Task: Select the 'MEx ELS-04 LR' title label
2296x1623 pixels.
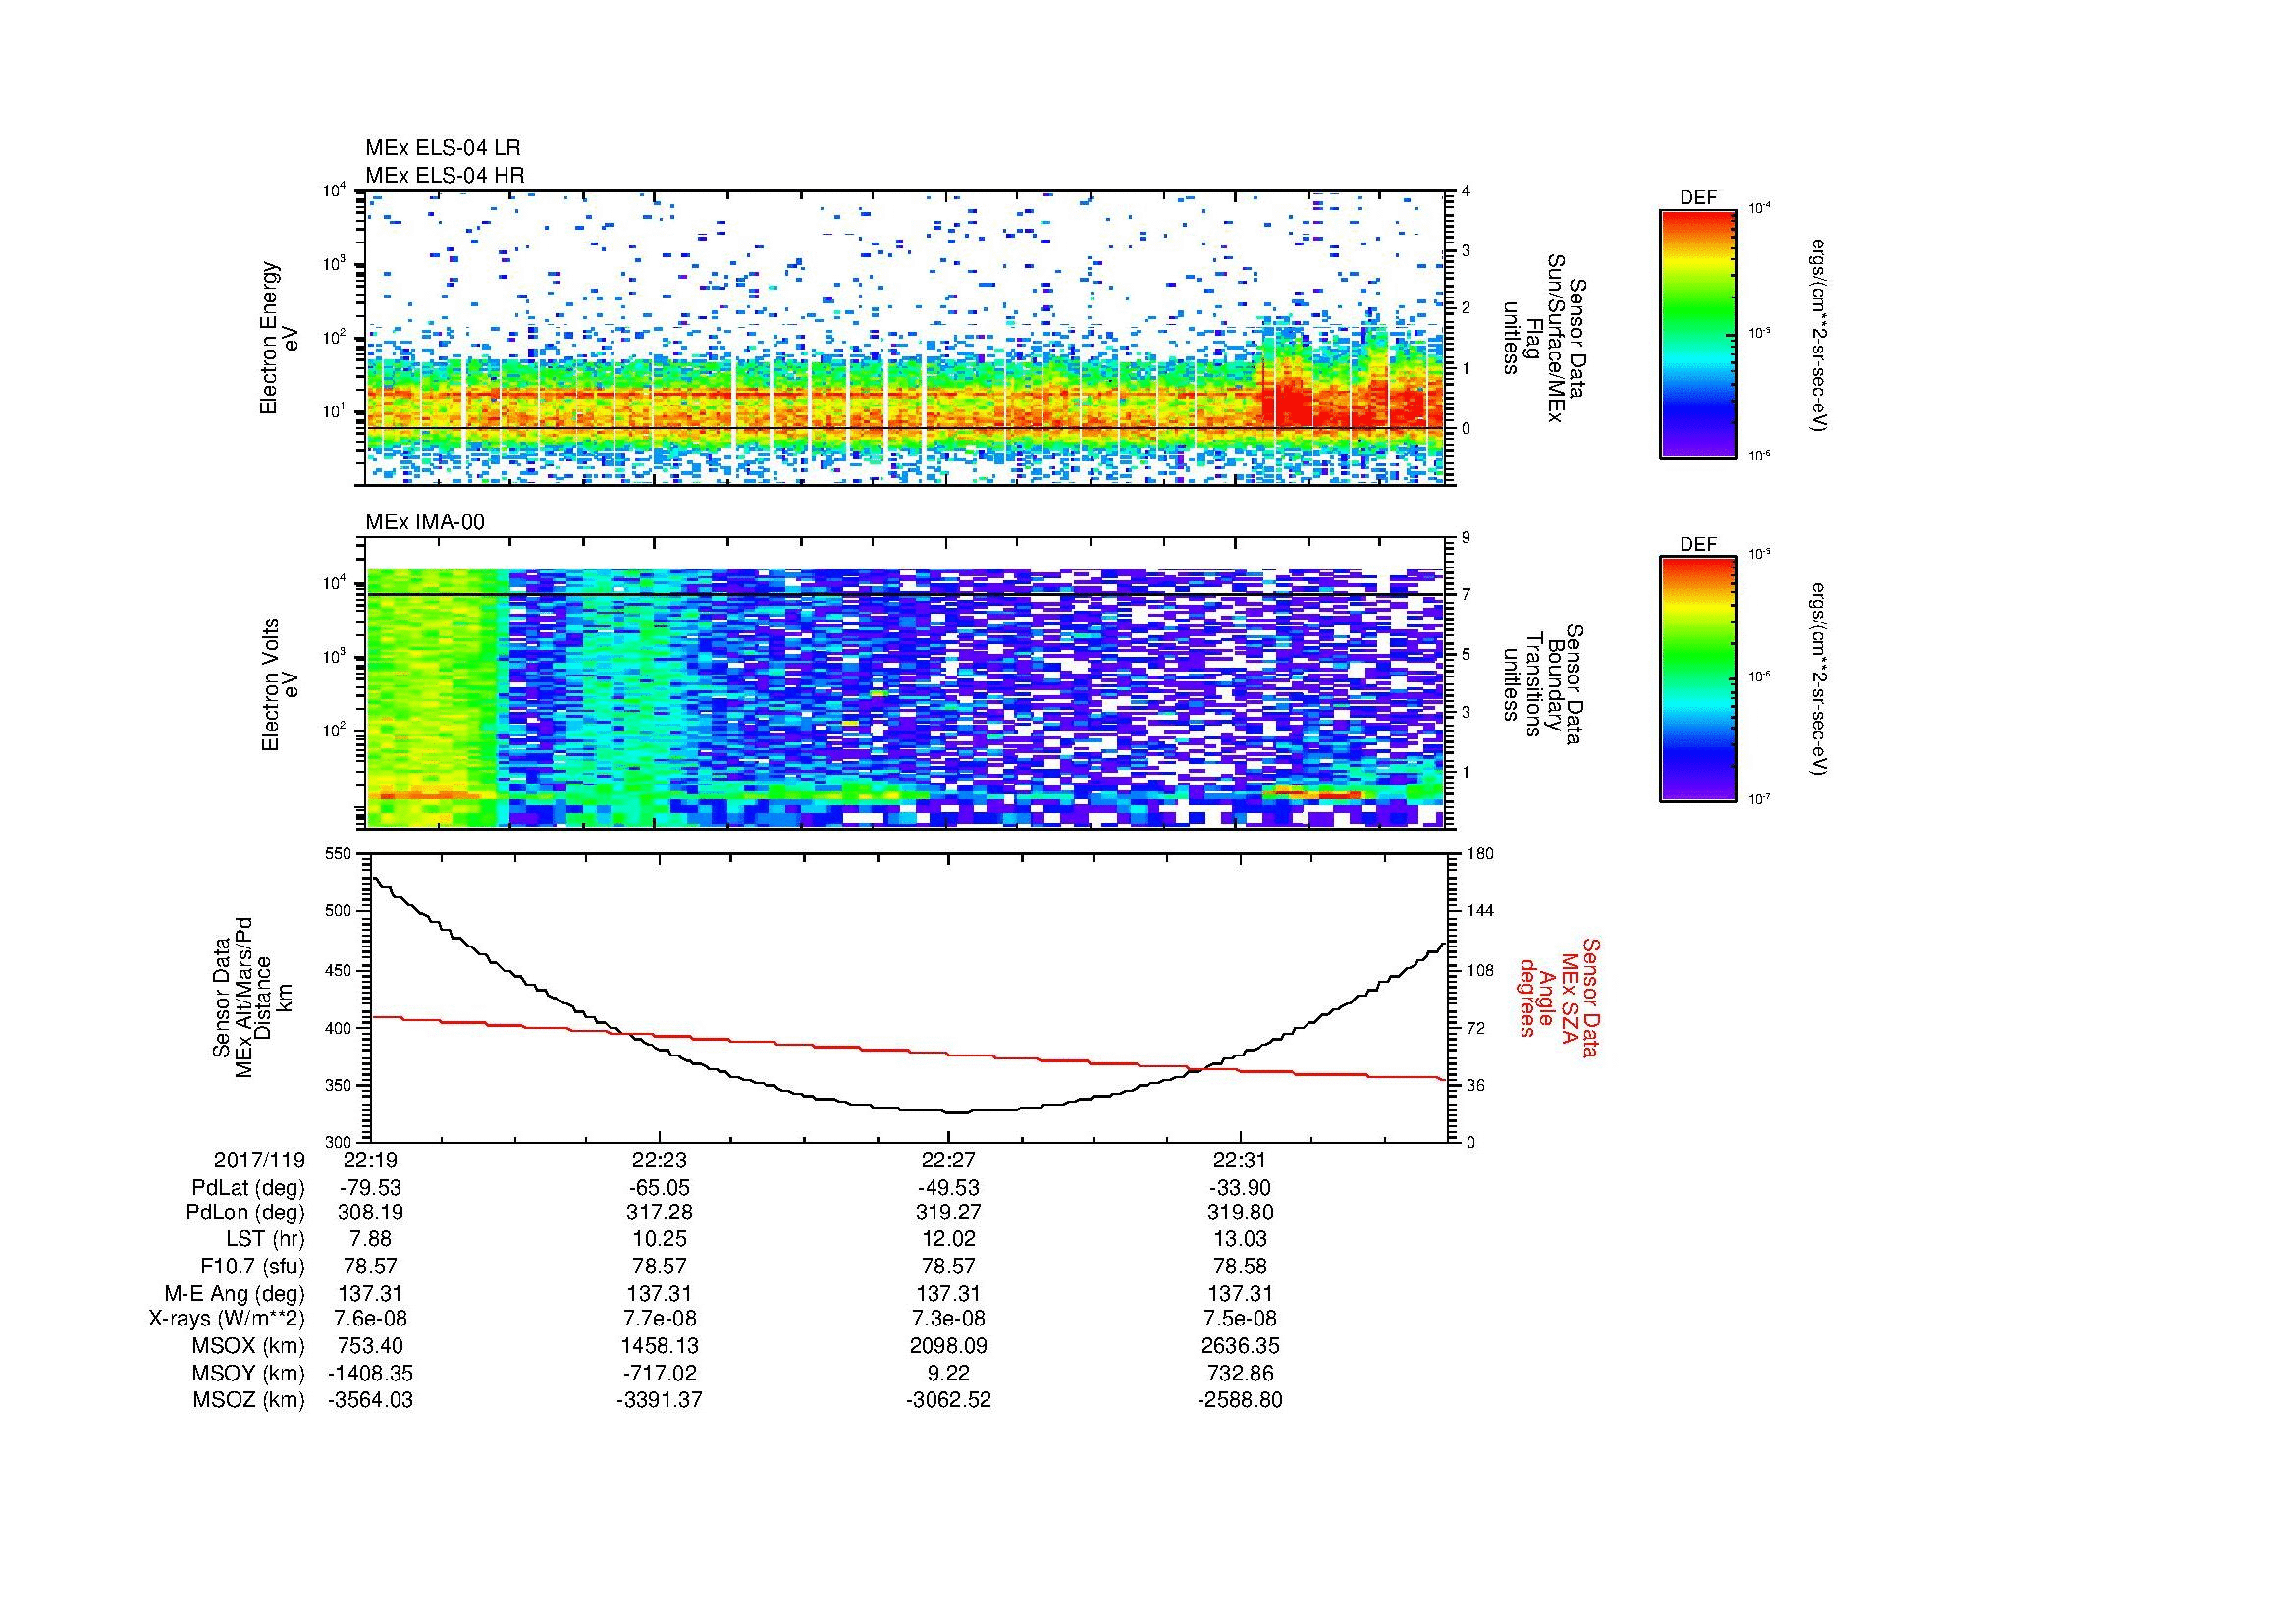Action: (443, 148)
